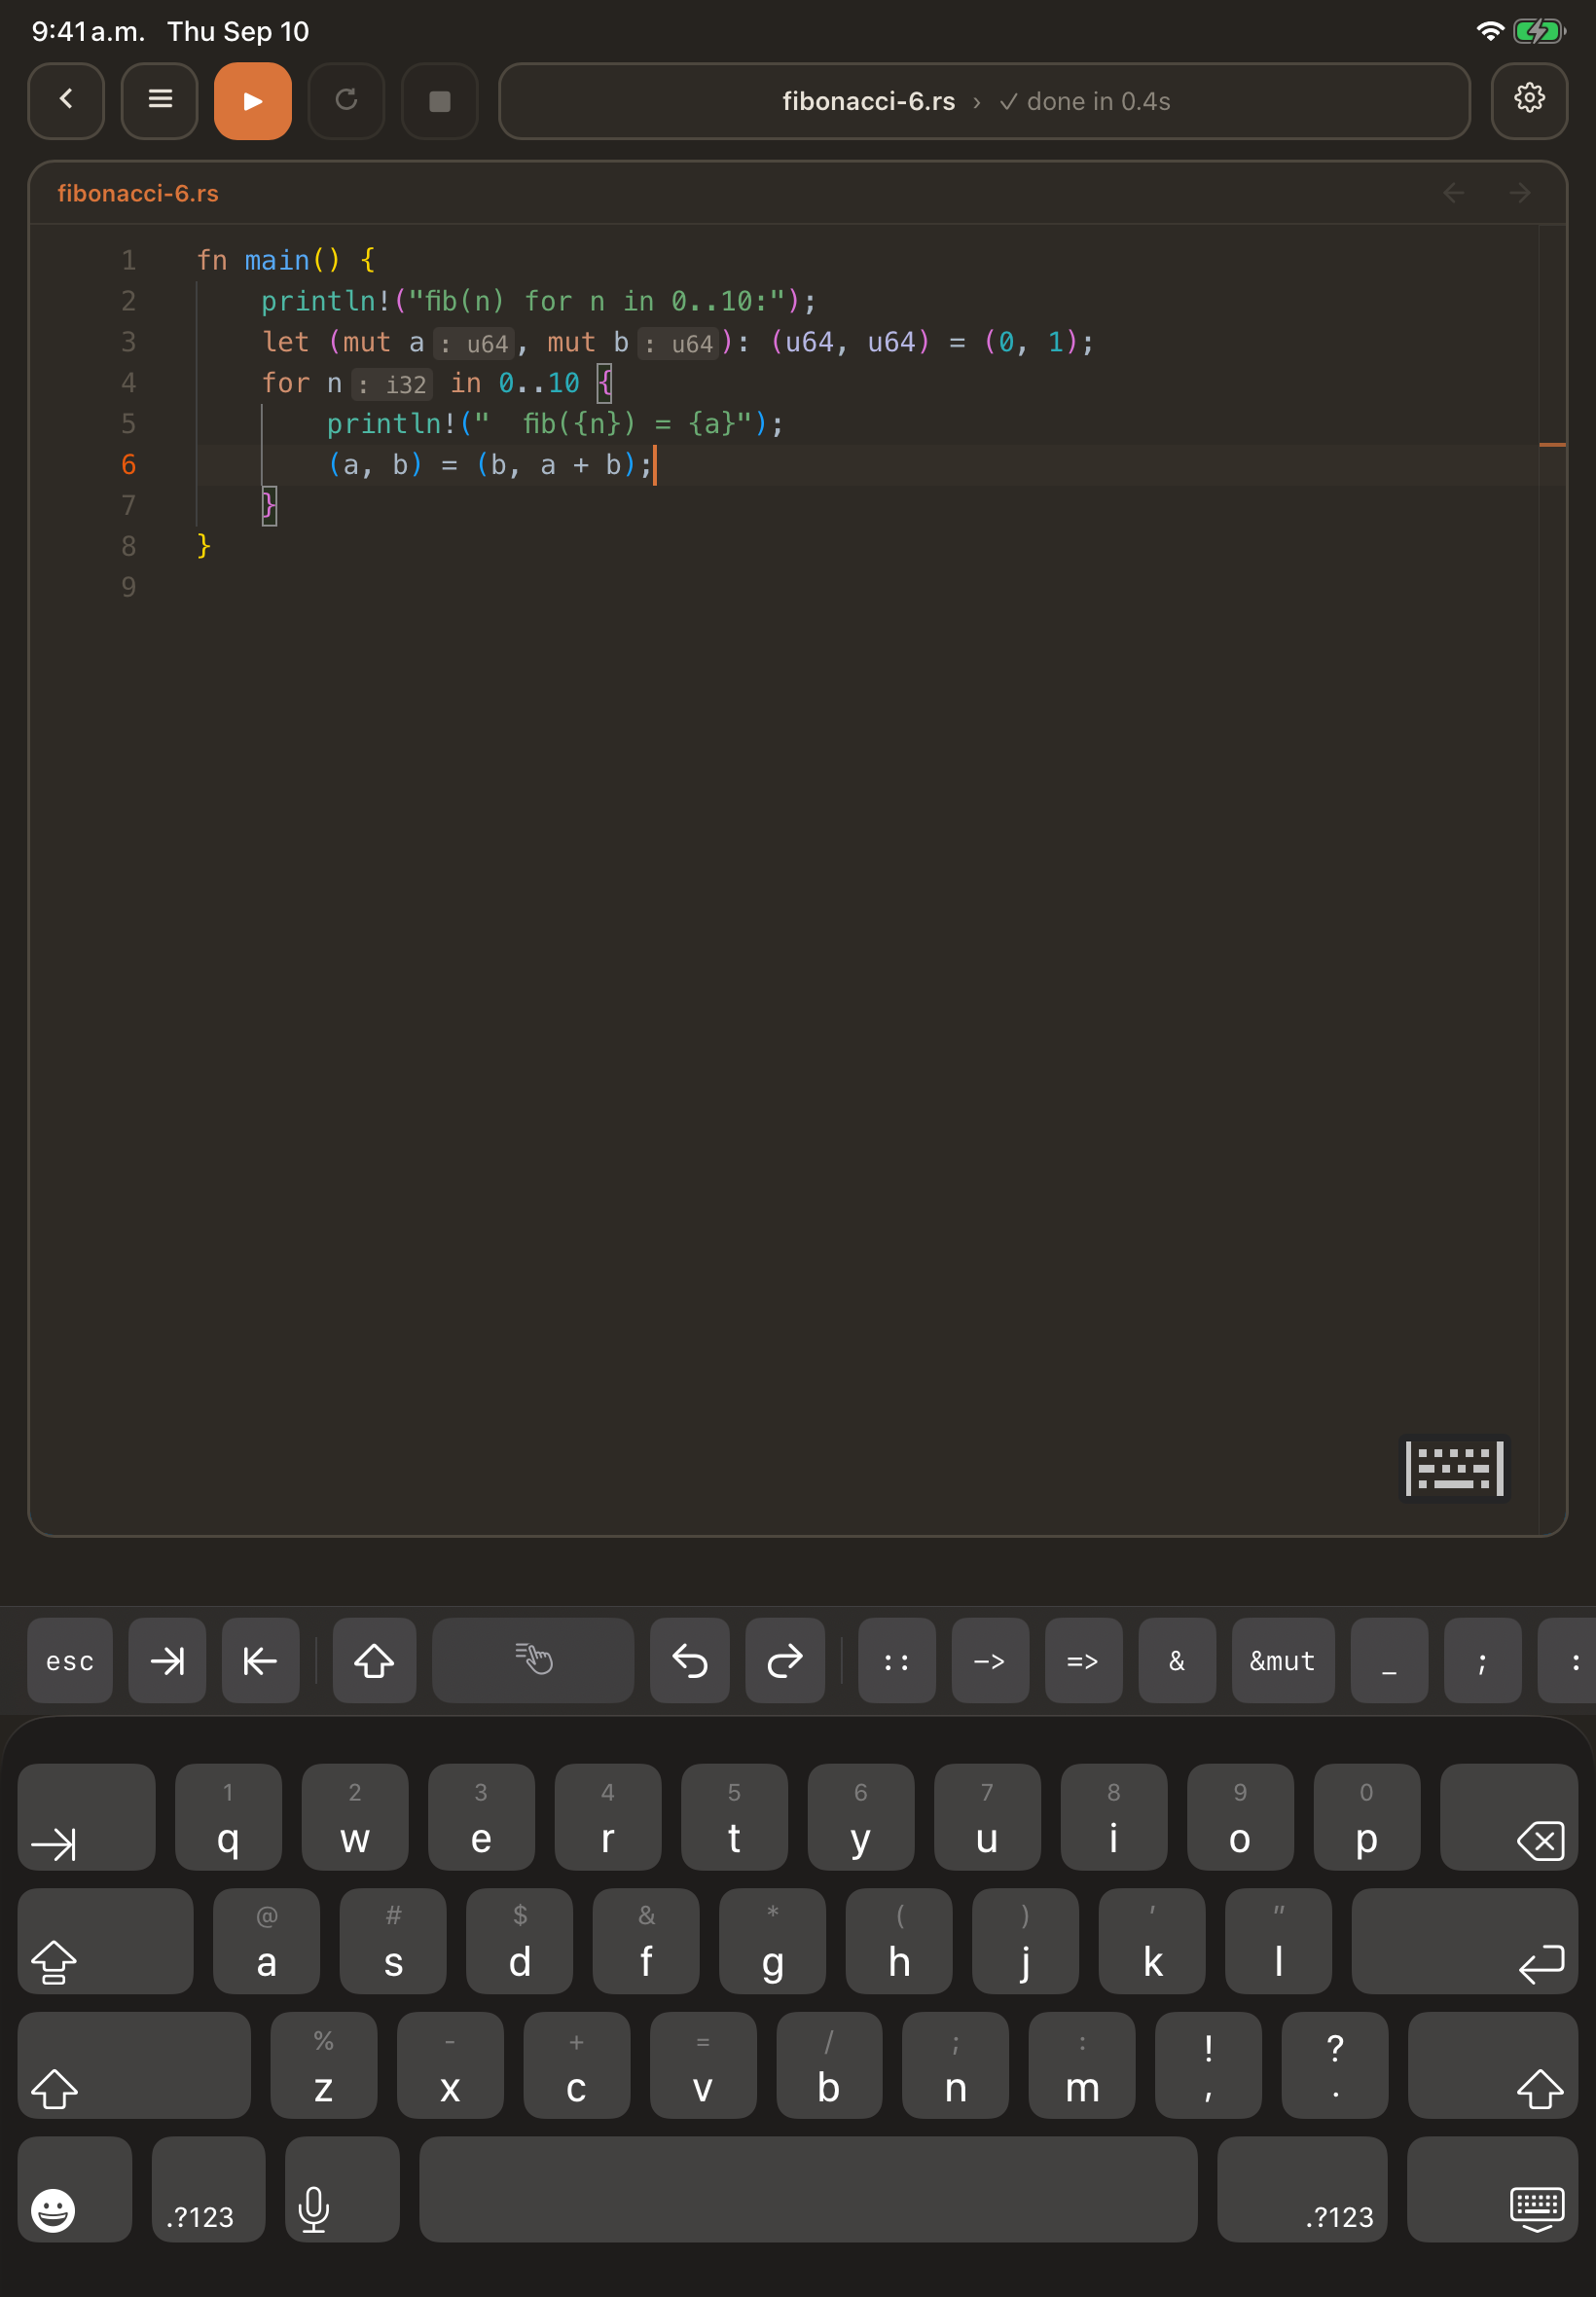Select line number 6 in the gutter

(128, 465)
